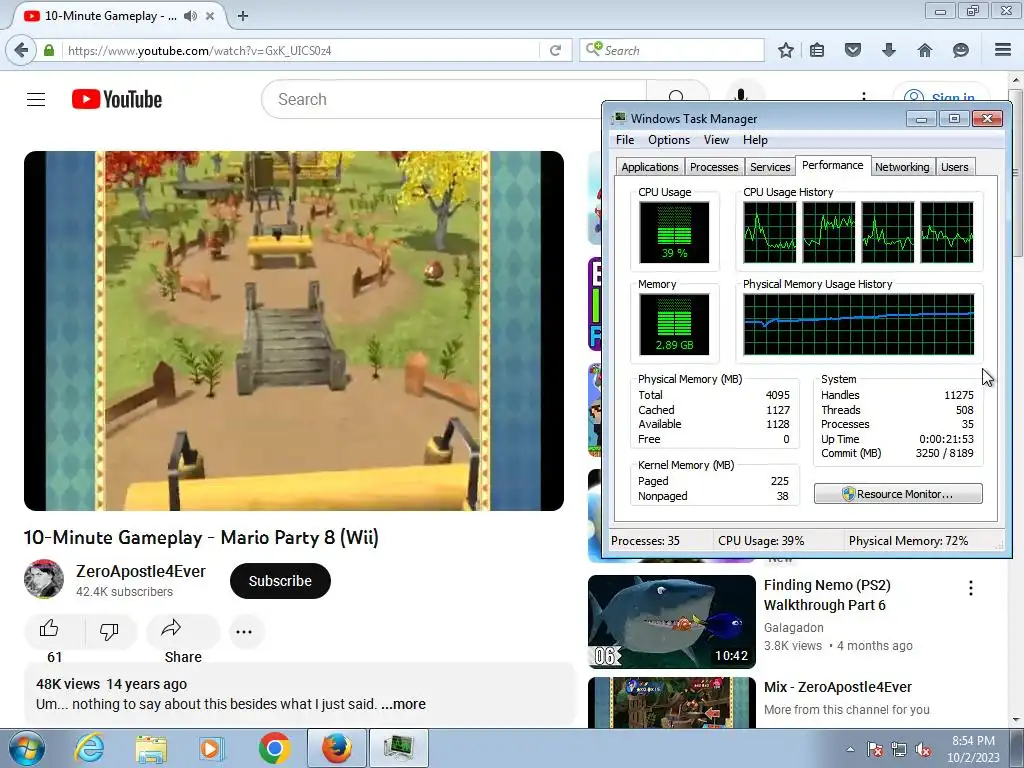Image resolution: width=1024 pixels, height=768 pixels.
Task: Switch to the Services tab
Action: click(x=770, y=167)
